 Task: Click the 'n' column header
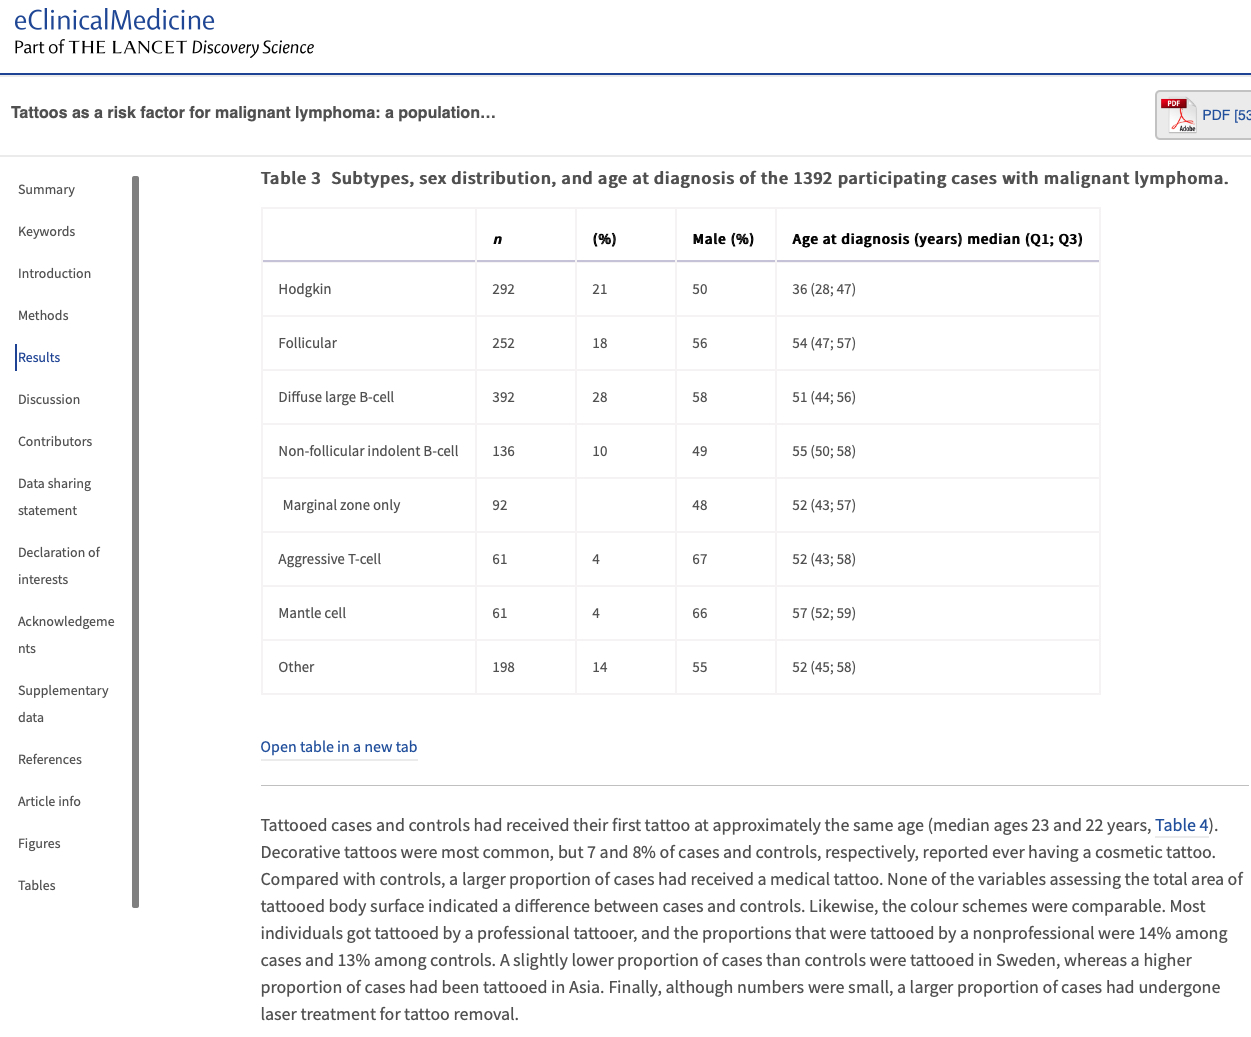(497, 239)
